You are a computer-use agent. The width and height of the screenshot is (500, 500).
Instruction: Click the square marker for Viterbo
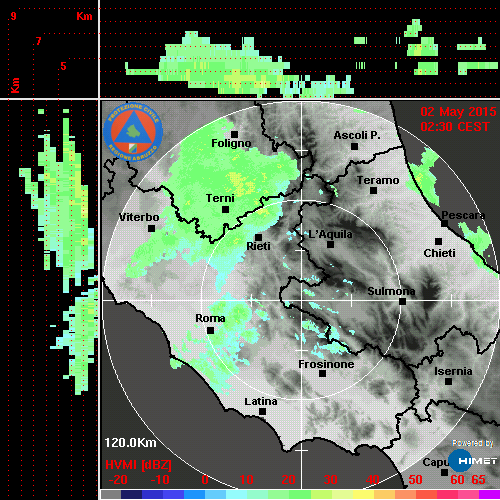pos(151,229)
